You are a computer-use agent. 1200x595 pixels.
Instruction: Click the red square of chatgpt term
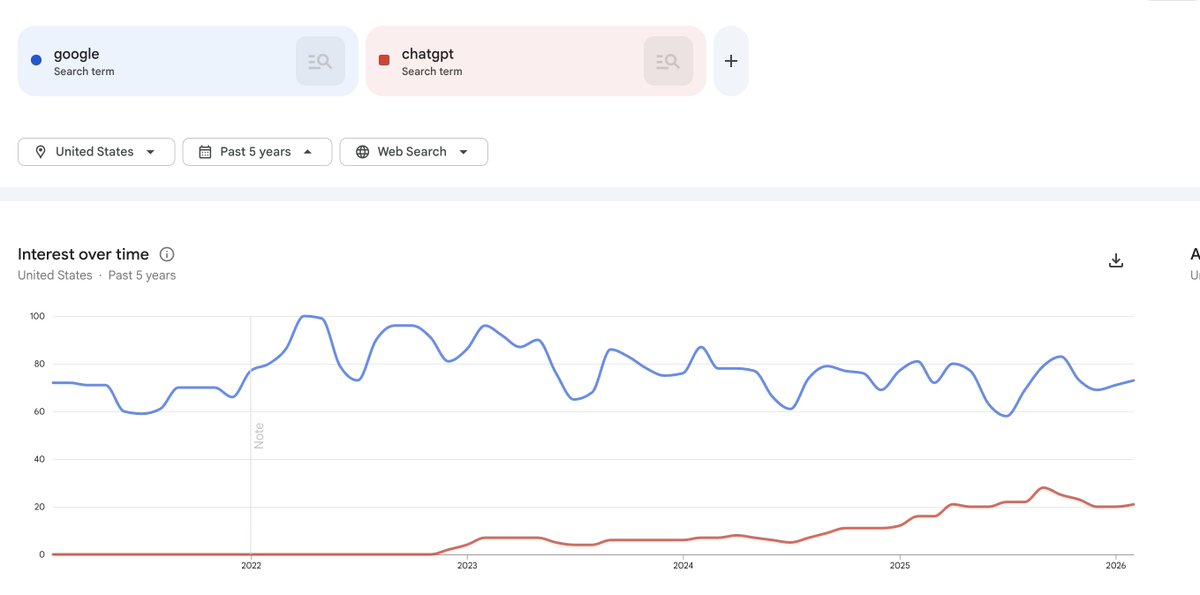click(384, 60)
